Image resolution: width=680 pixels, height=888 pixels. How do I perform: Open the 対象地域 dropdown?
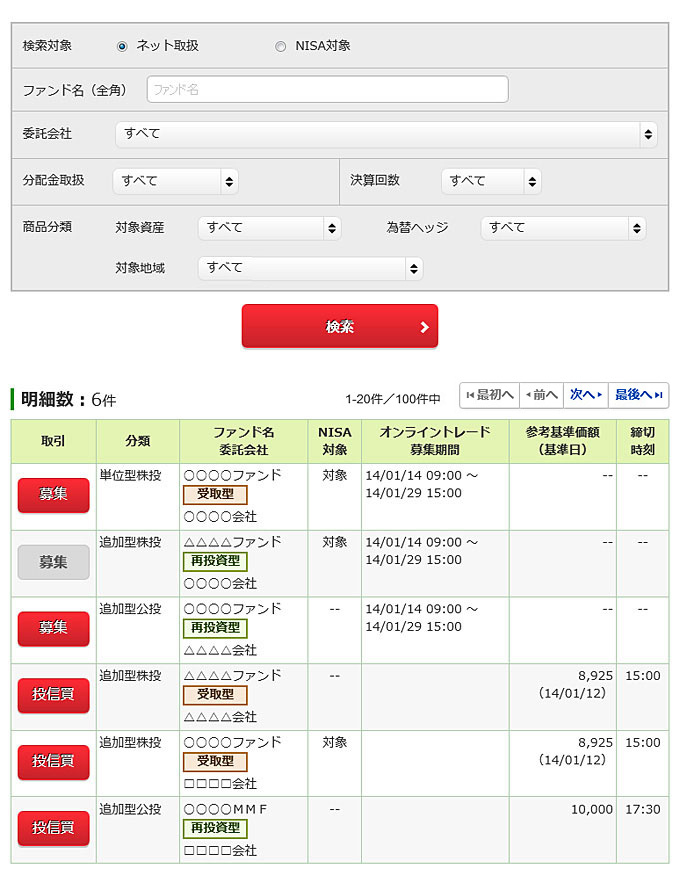[x=310, y=268]
